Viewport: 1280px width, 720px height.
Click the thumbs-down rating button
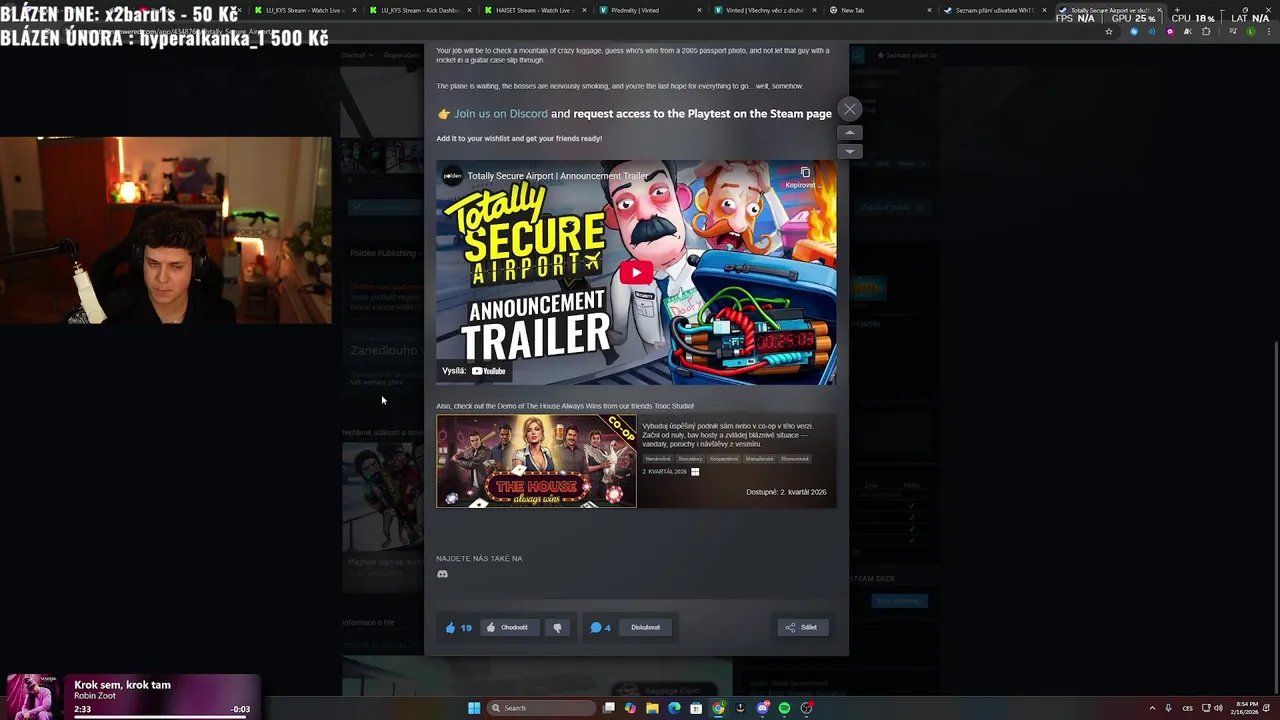(x=557, y=627)
